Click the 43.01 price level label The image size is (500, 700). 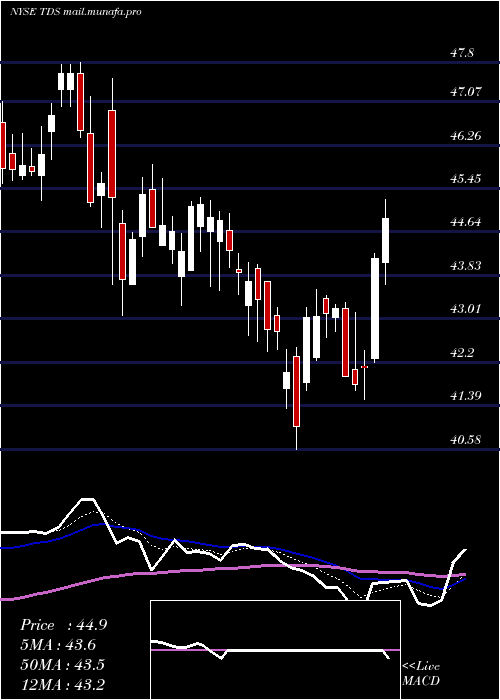pos(465,308)
